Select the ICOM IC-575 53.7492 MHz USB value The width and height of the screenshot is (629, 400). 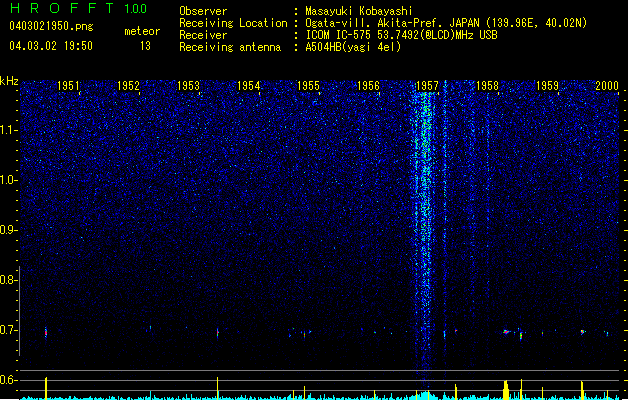(401, 35)
